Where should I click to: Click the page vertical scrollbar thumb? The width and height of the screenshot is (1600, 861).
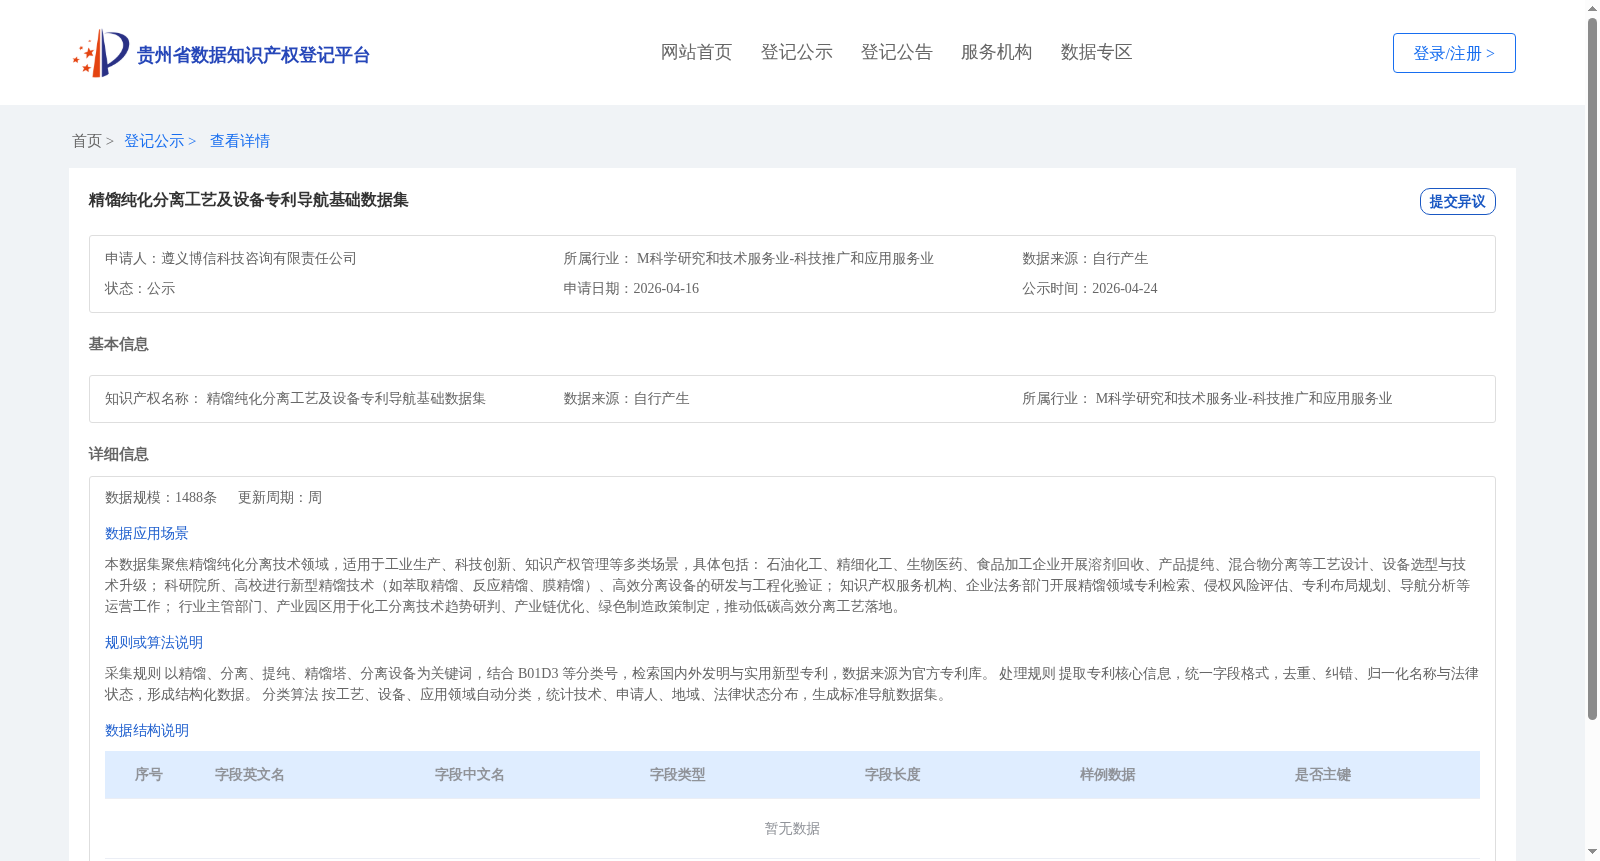pyautogui.click(x=1592, y=369)
